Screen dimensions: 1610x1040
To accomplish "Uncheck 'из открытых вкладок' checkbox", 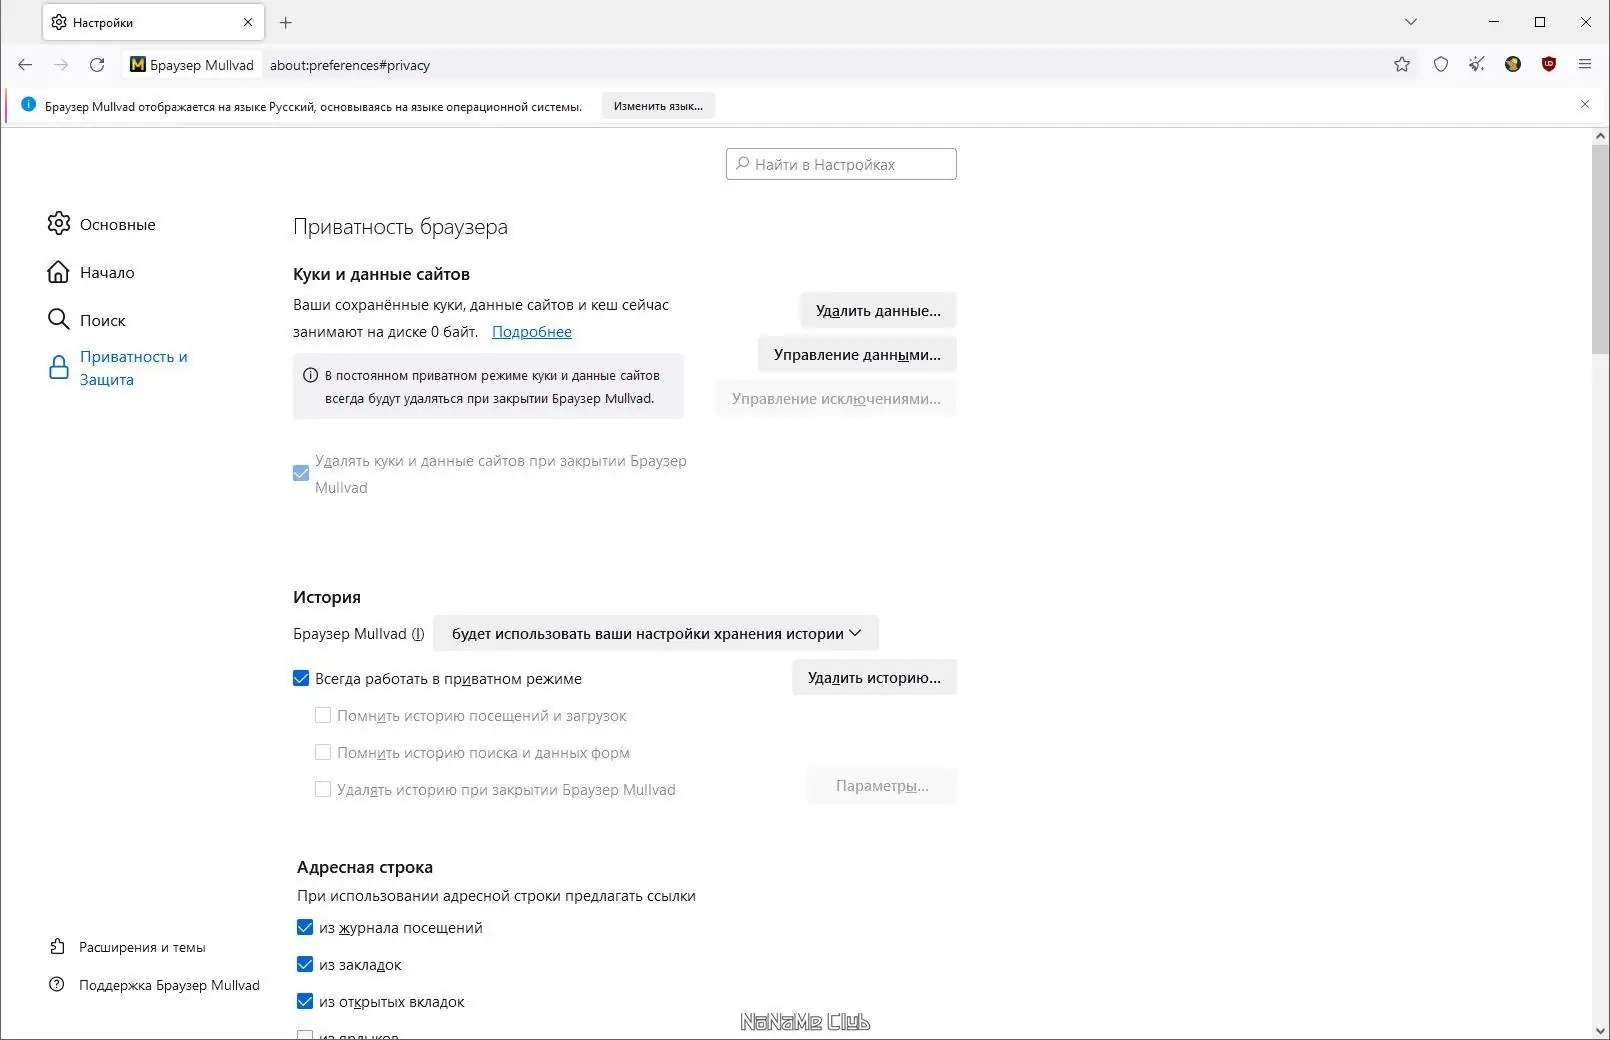I will (305, 1002).
